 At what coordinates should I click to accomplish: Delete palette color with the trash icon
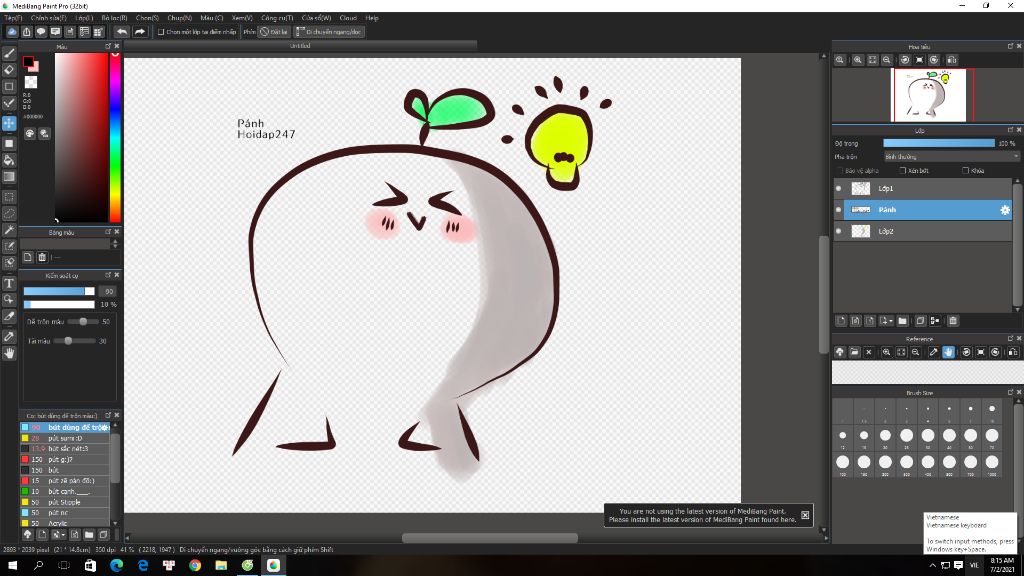(42, 257)
